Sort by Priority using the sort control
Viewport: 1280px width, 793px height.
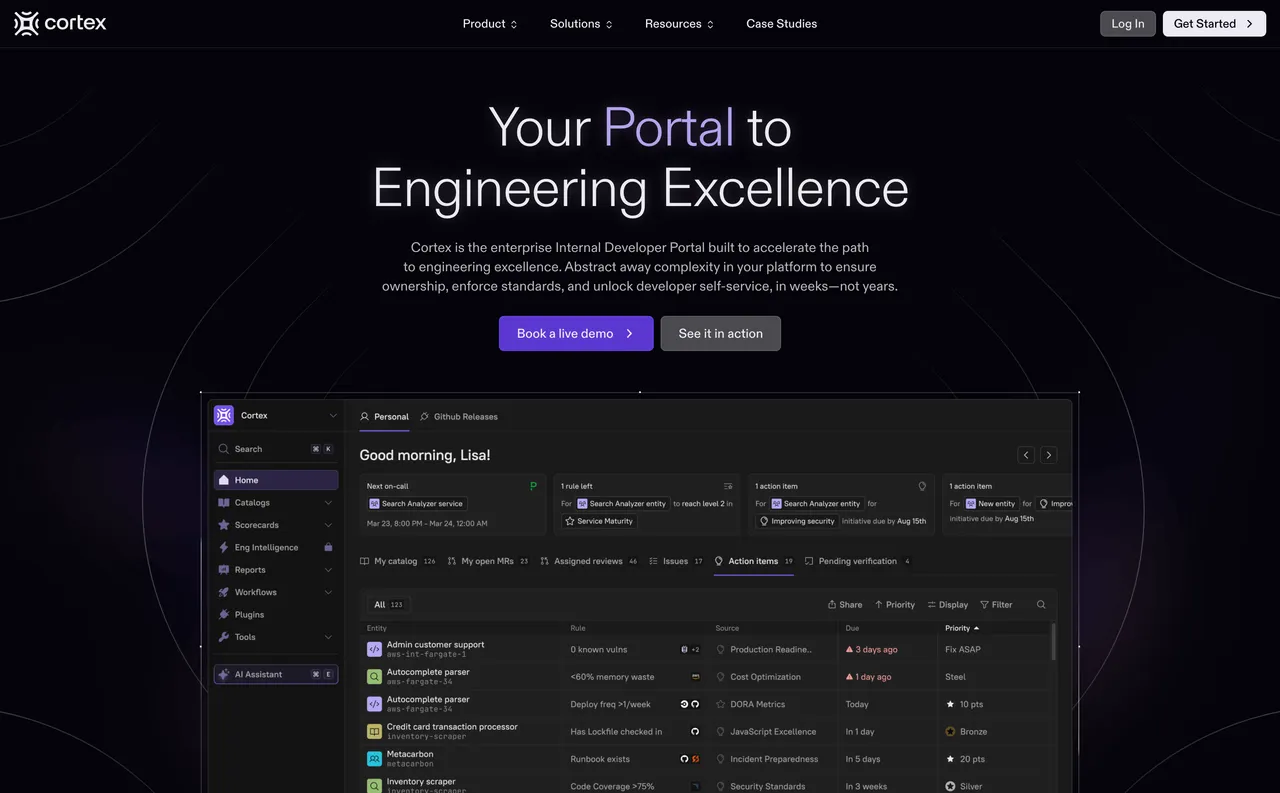tap(895, 604)
